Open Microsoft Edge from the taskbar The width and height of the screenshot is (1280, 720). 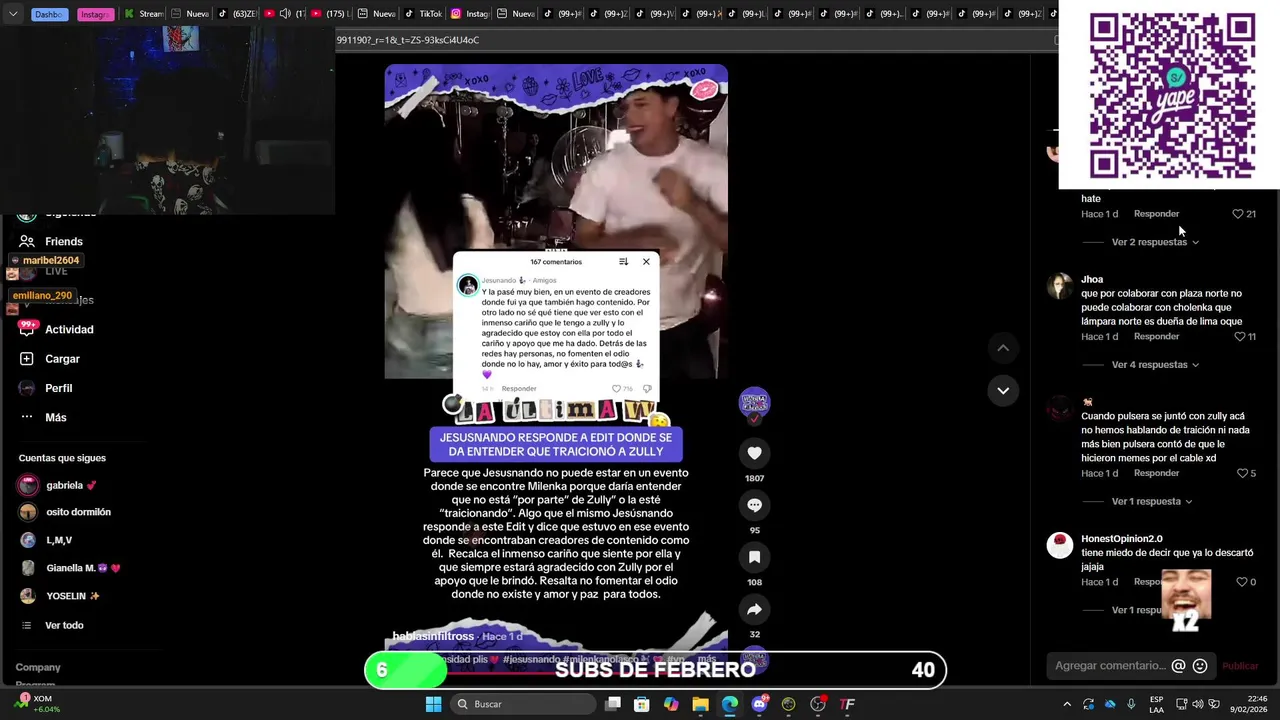coord(730,704)
